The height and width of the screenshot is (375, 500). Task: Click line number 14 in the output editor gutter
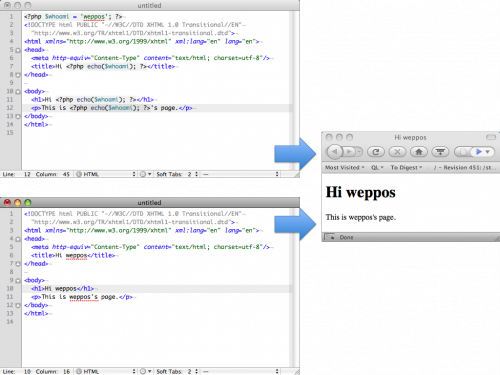click(10, 322)
